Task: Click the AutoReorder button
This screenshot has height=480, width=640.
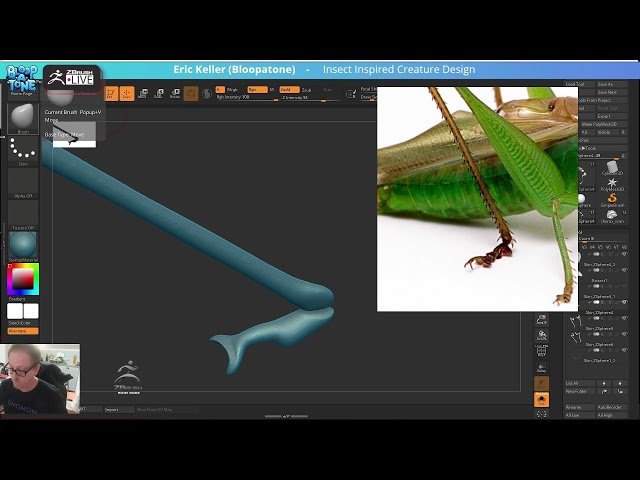Action: click(612, 407)
